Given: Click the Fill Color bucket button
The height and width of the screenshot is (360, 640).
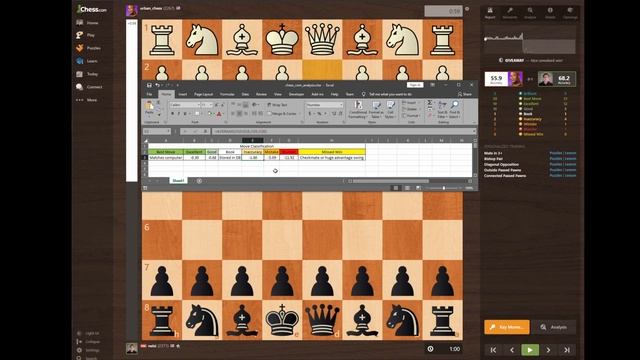Looking at the screenshot, I should 210,113.
